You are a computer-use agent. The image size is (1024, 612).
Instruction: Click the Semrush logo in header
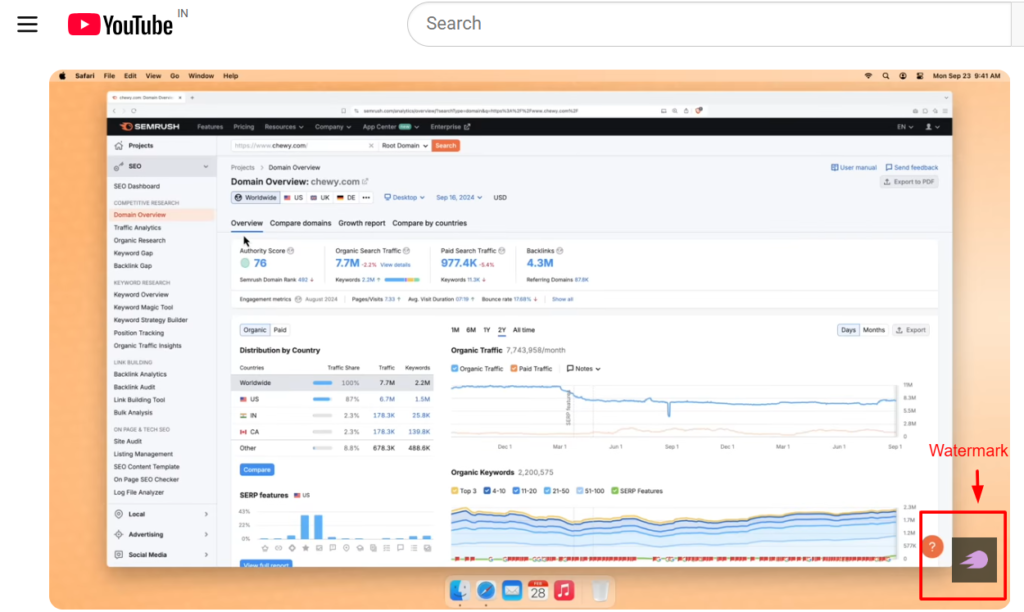[149, 127]
